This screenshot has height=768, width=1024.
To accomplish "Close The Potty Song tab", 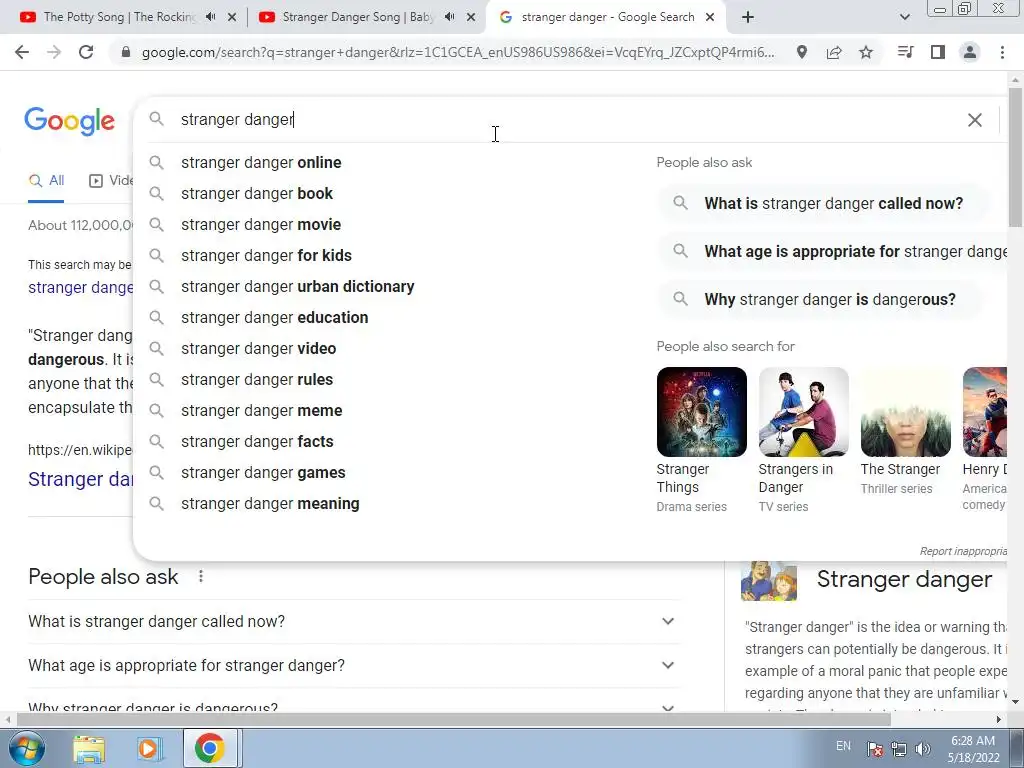I will tap(232, 17).
